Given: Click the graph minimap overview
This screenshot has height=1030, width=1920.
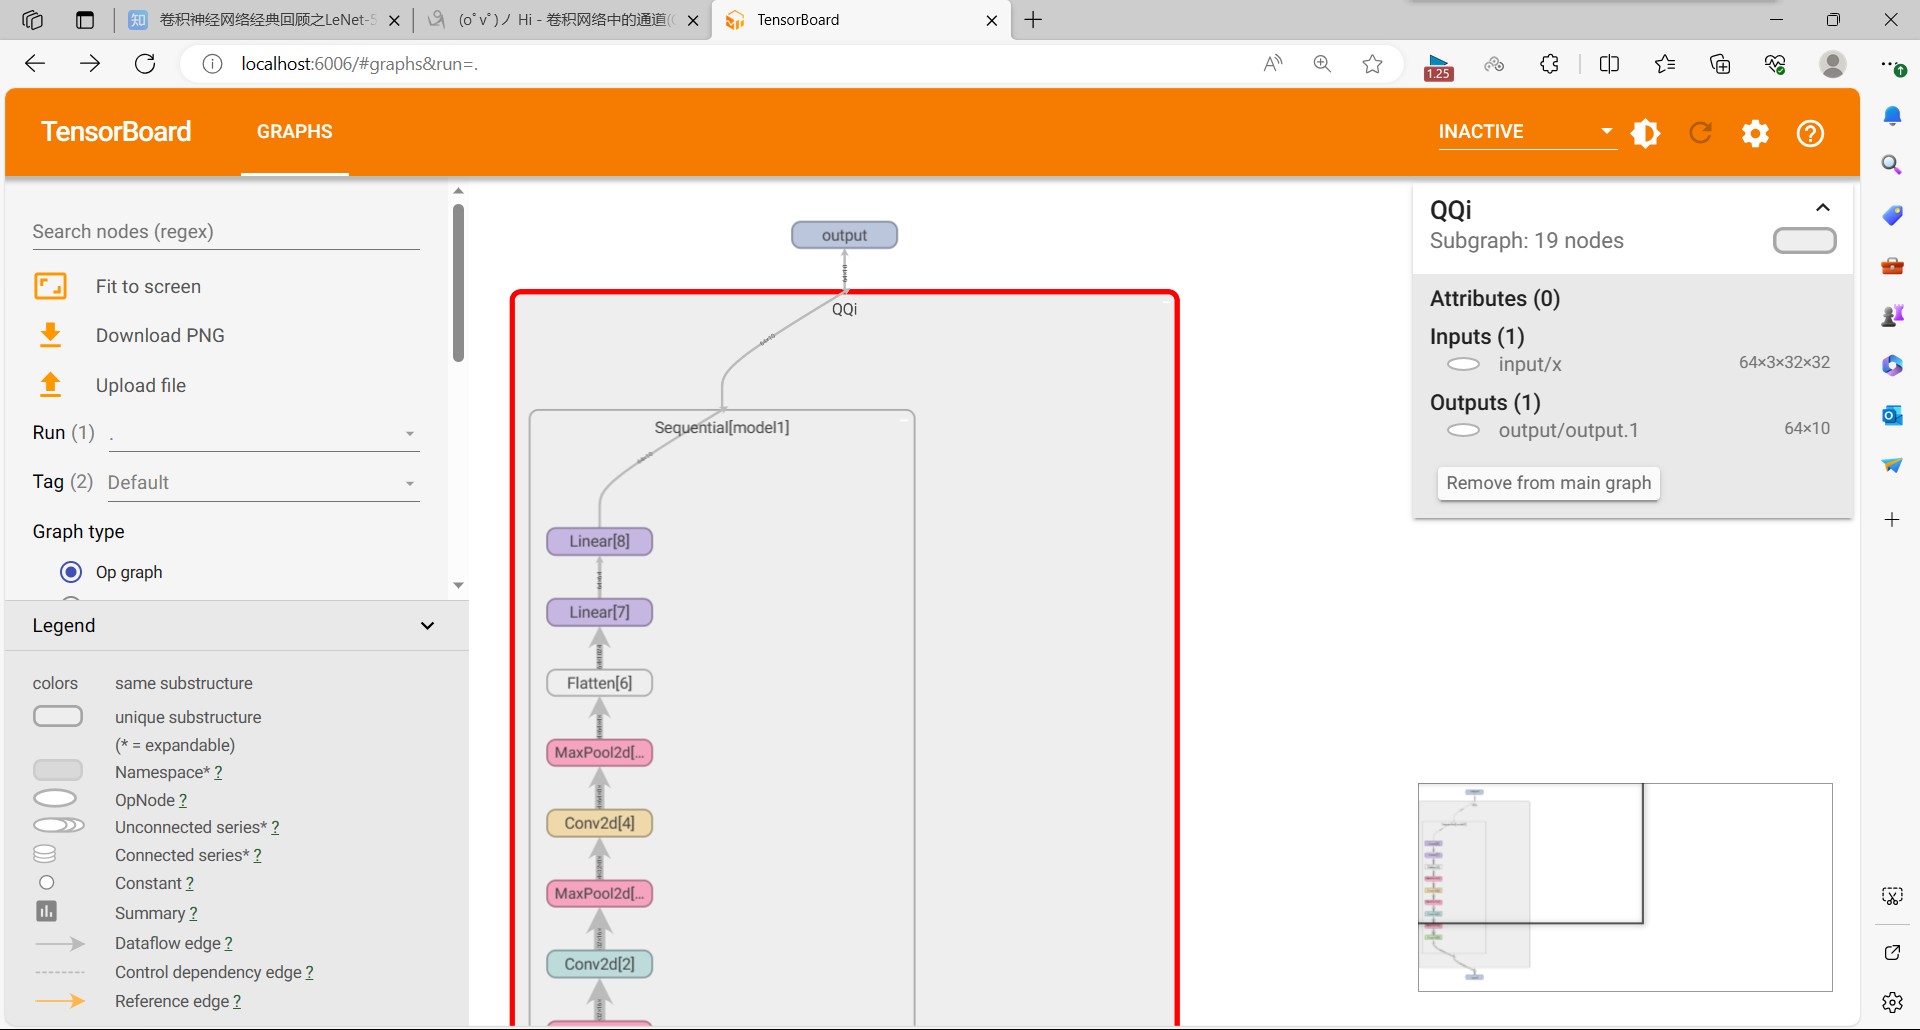Looking at the screenshot, I should [1625, 887].
